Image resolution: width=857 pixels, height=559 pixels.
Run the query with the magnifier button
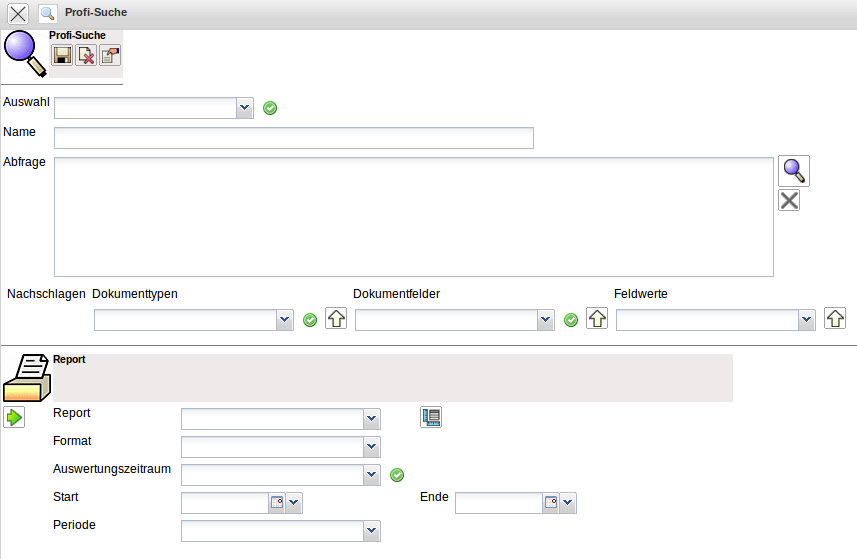tap(794, 171)
